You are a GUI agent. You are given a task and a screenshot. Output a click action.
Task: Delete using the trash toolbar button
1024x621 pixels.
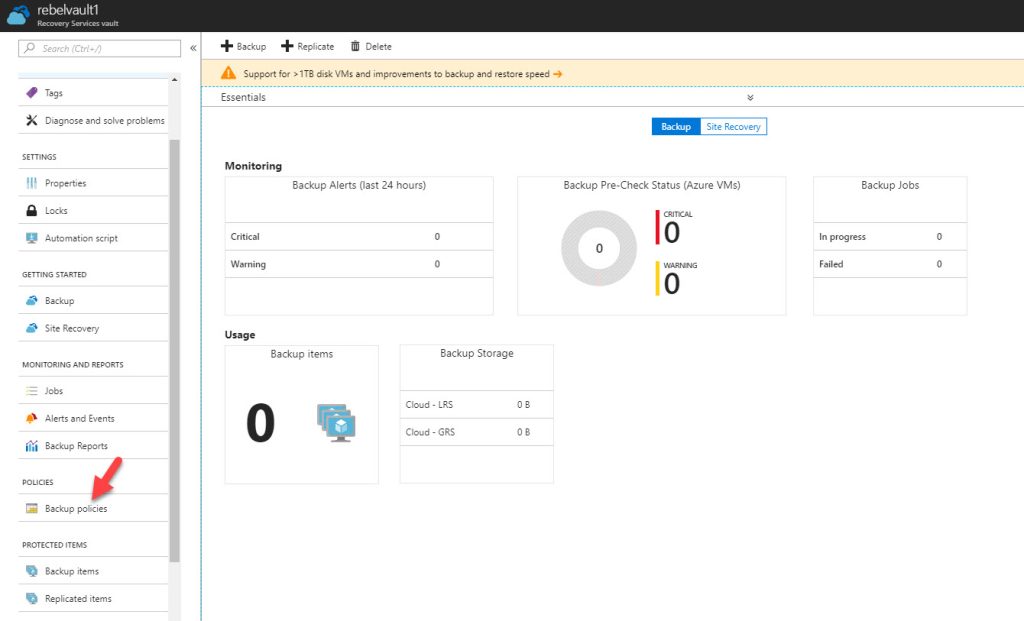point(371,46)
